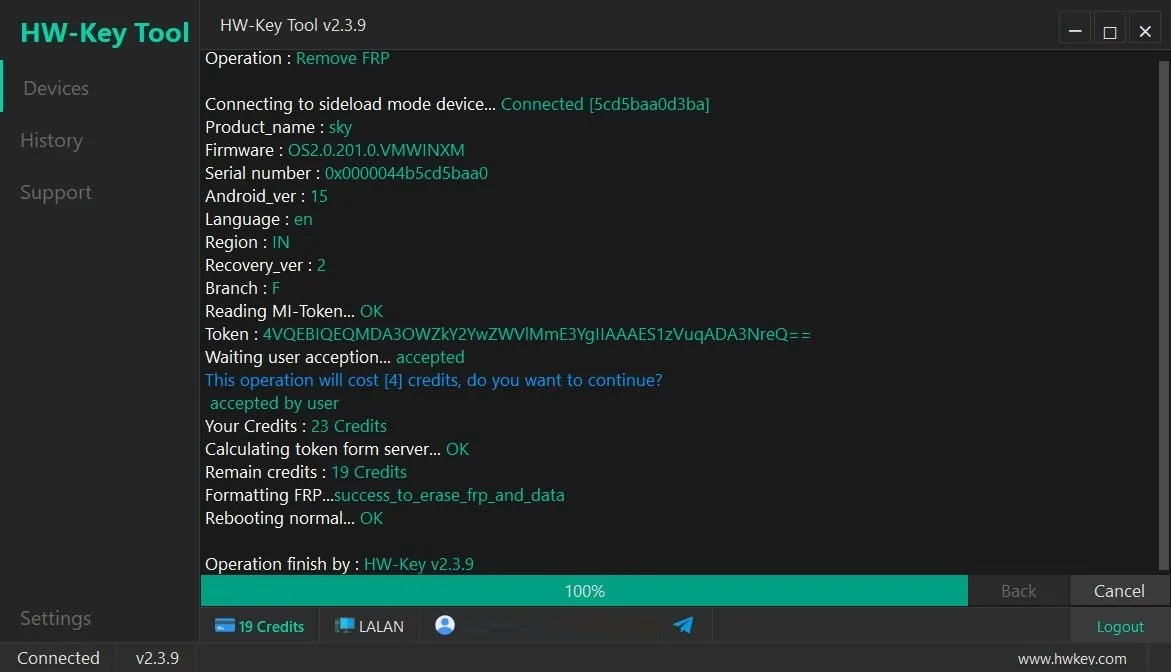Click the 'Remove FRP' operation text
Viewport: 1171px width, 672px height.
(x=343, y=58)
